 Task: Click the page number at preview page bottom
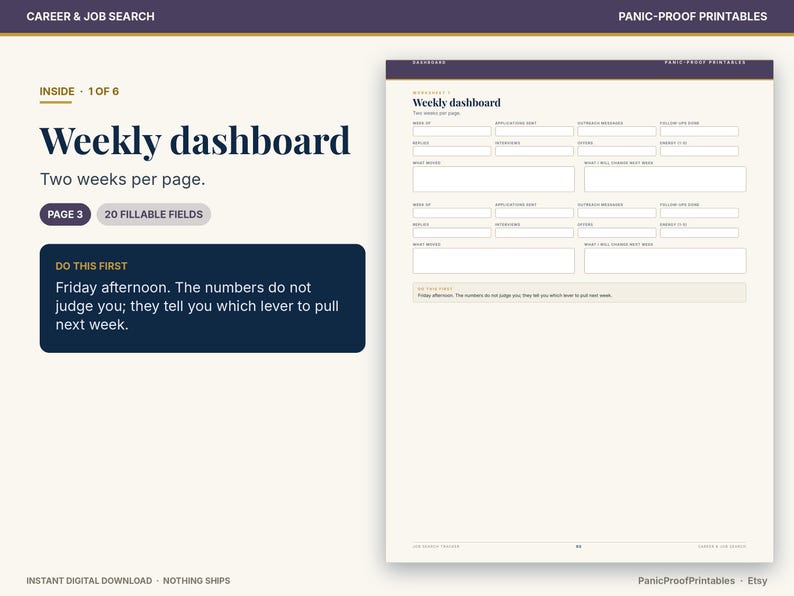click(579, 546)
